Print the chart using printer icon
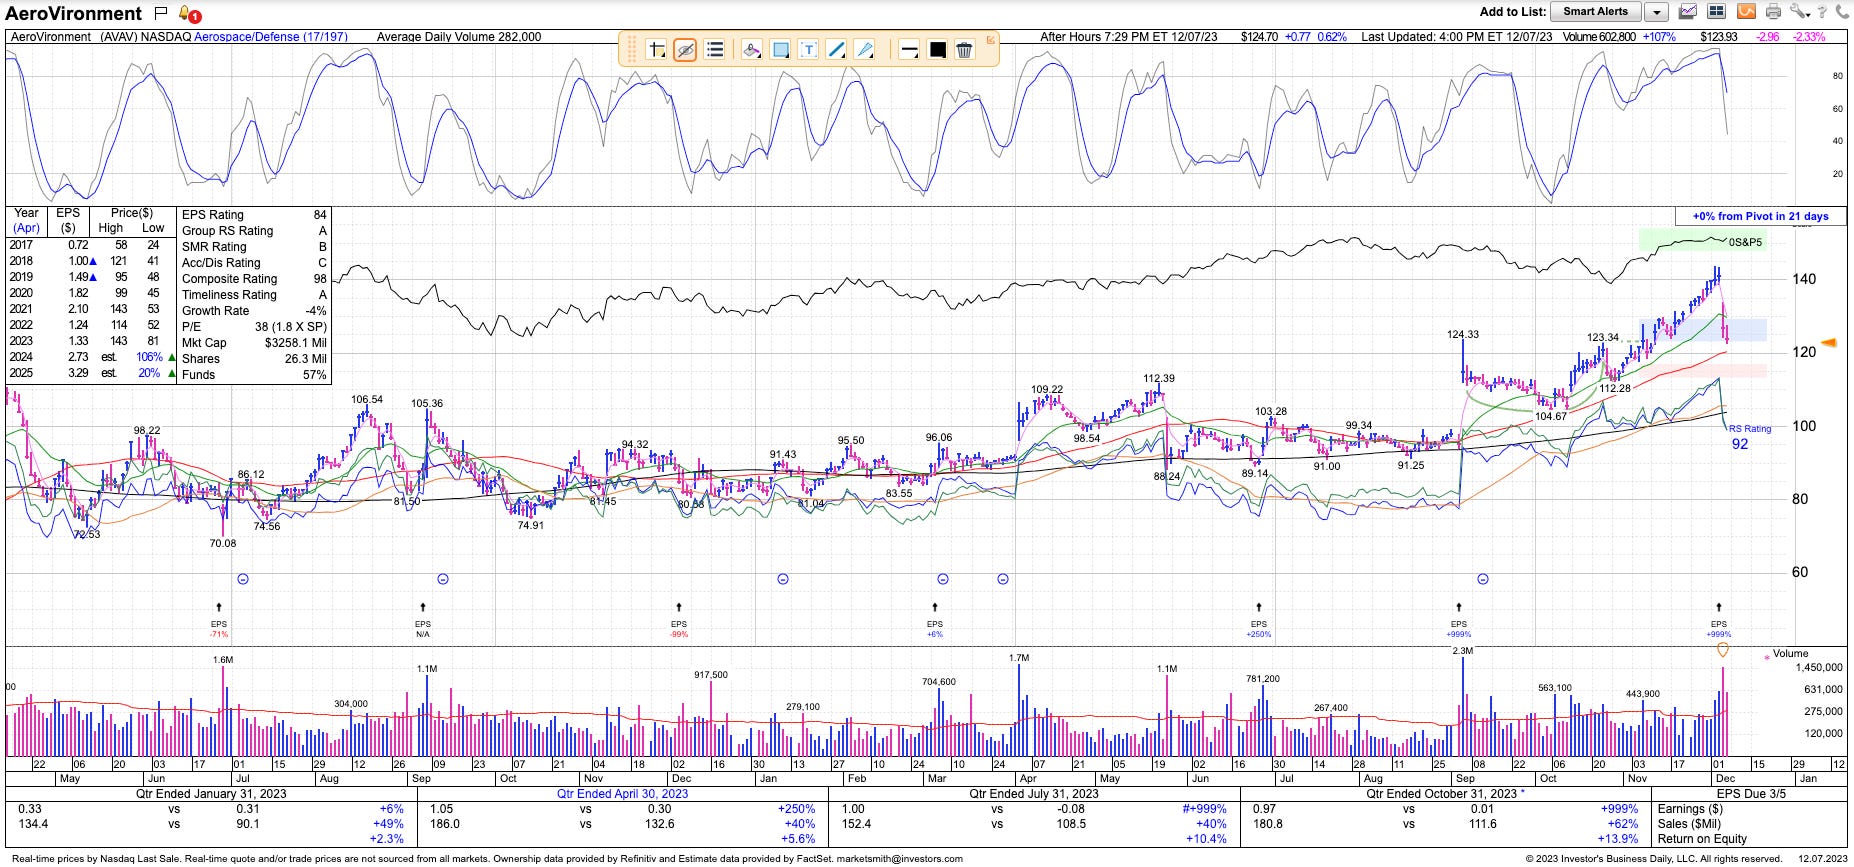This screenshot has width=1854, height=867. click(x=1773, y=12)
